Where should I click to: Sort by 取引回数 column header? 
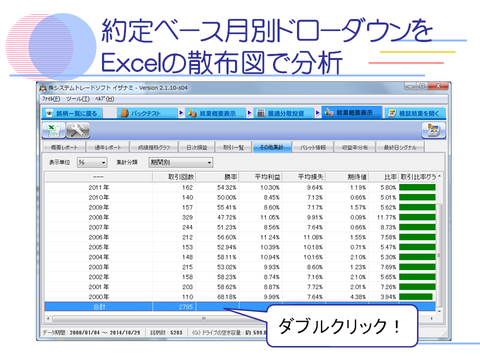pos(174,177)
